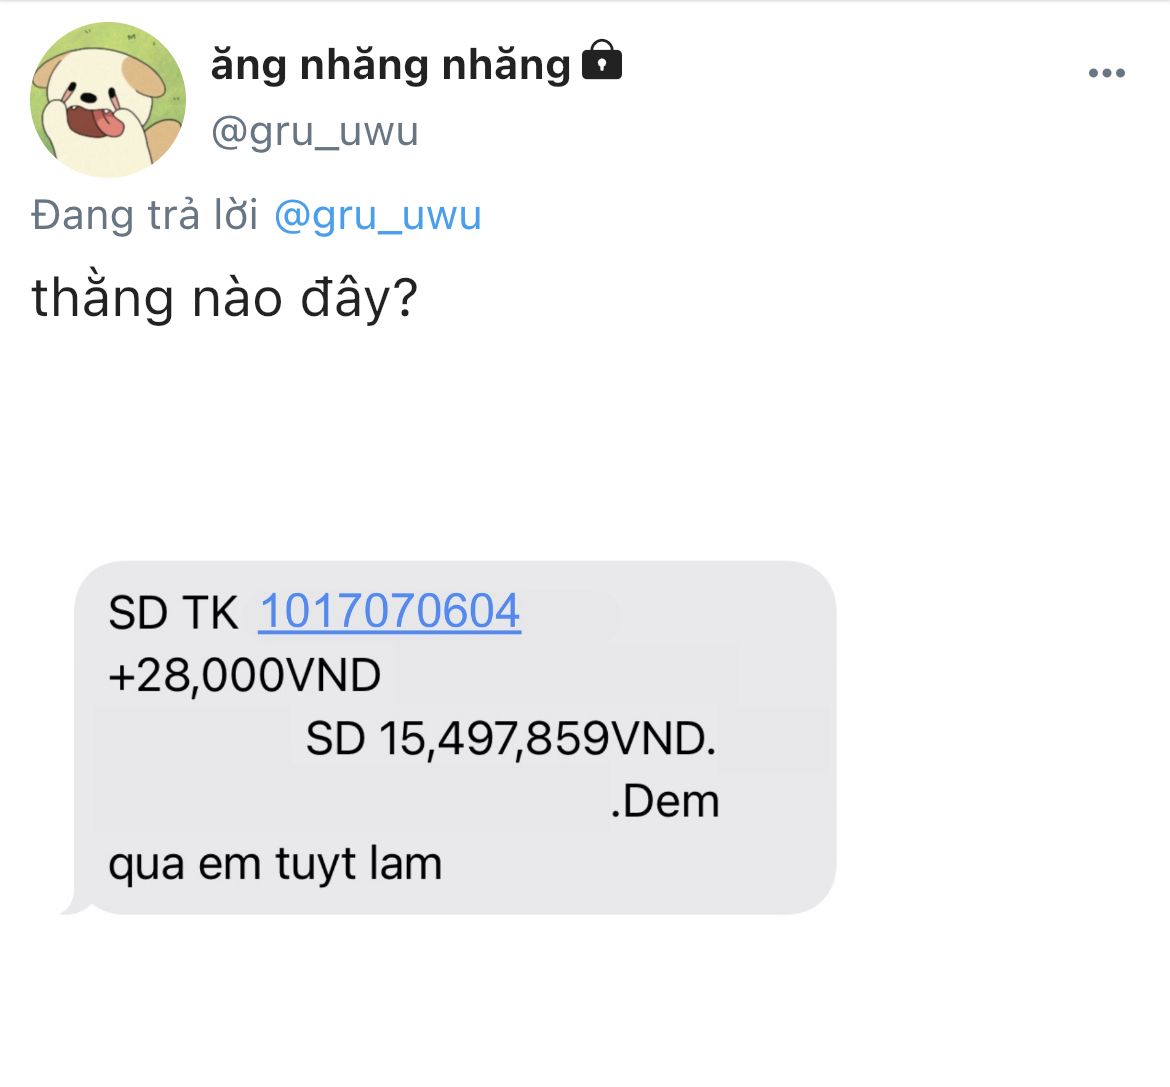Click the word "tuyt" in message
The width and height of the screenshot is (1170, 1087).
click(x=316, y=865)
